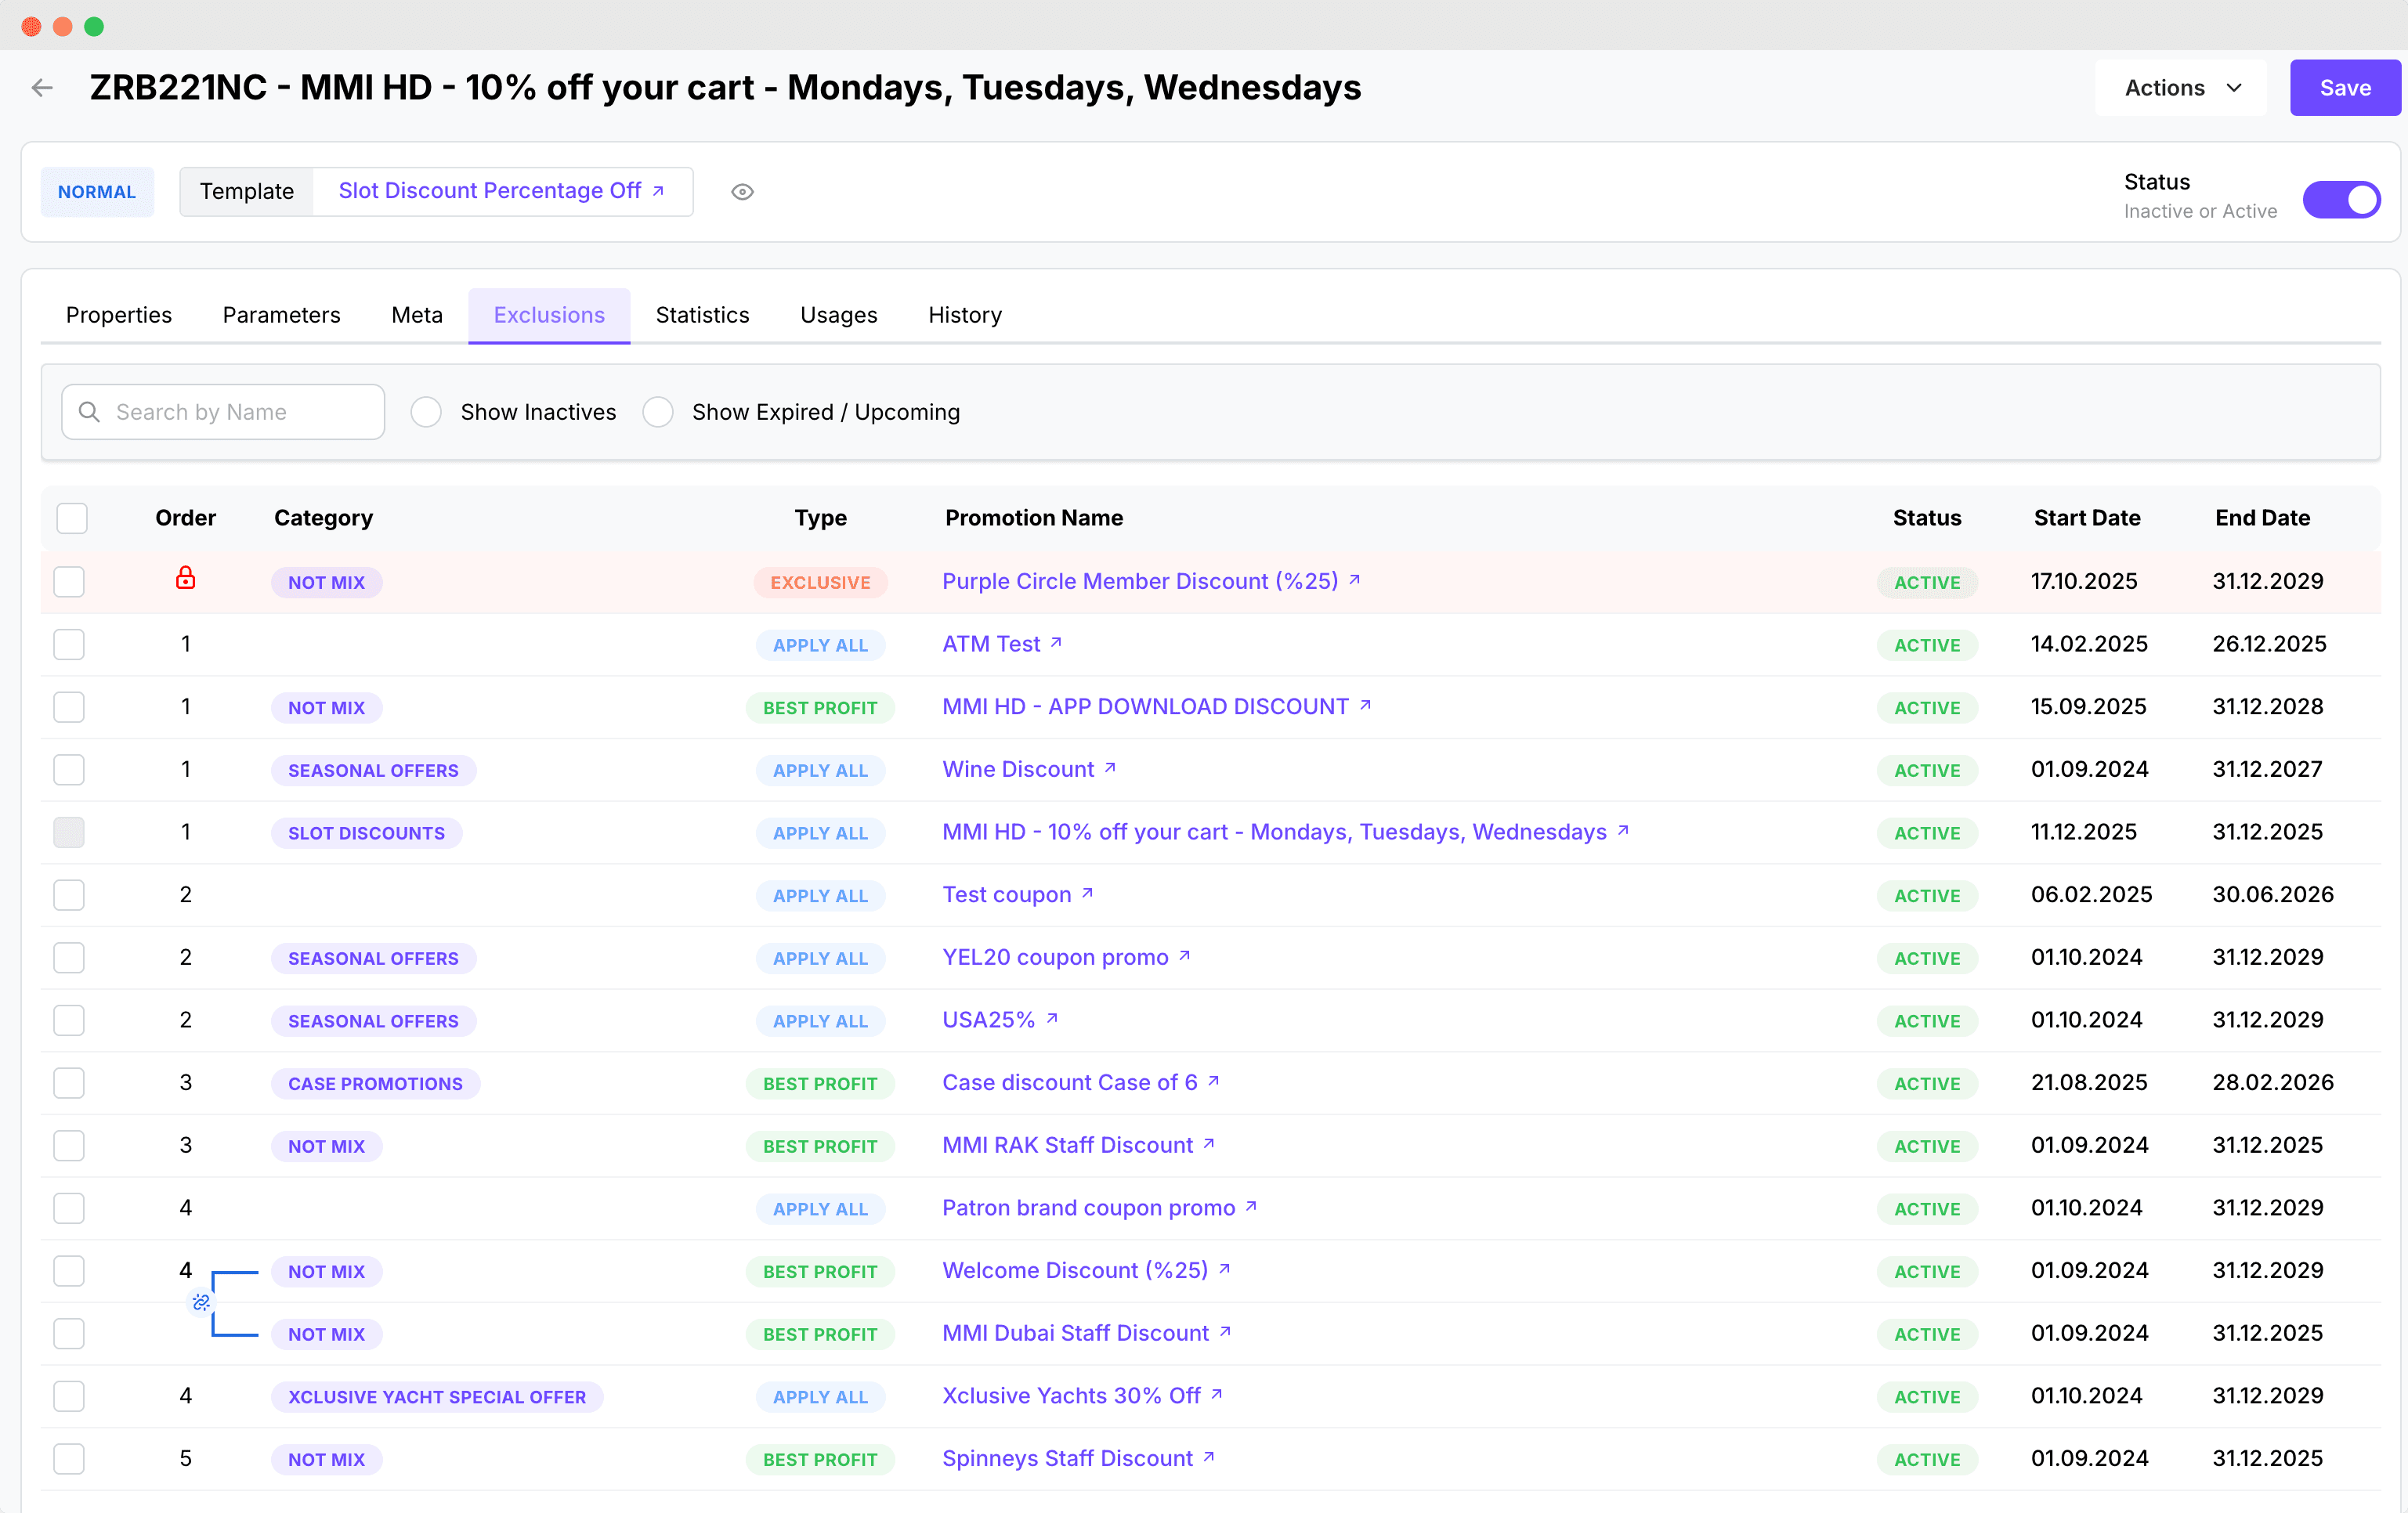Check the select-all header checkbox

tap(72, 518)
